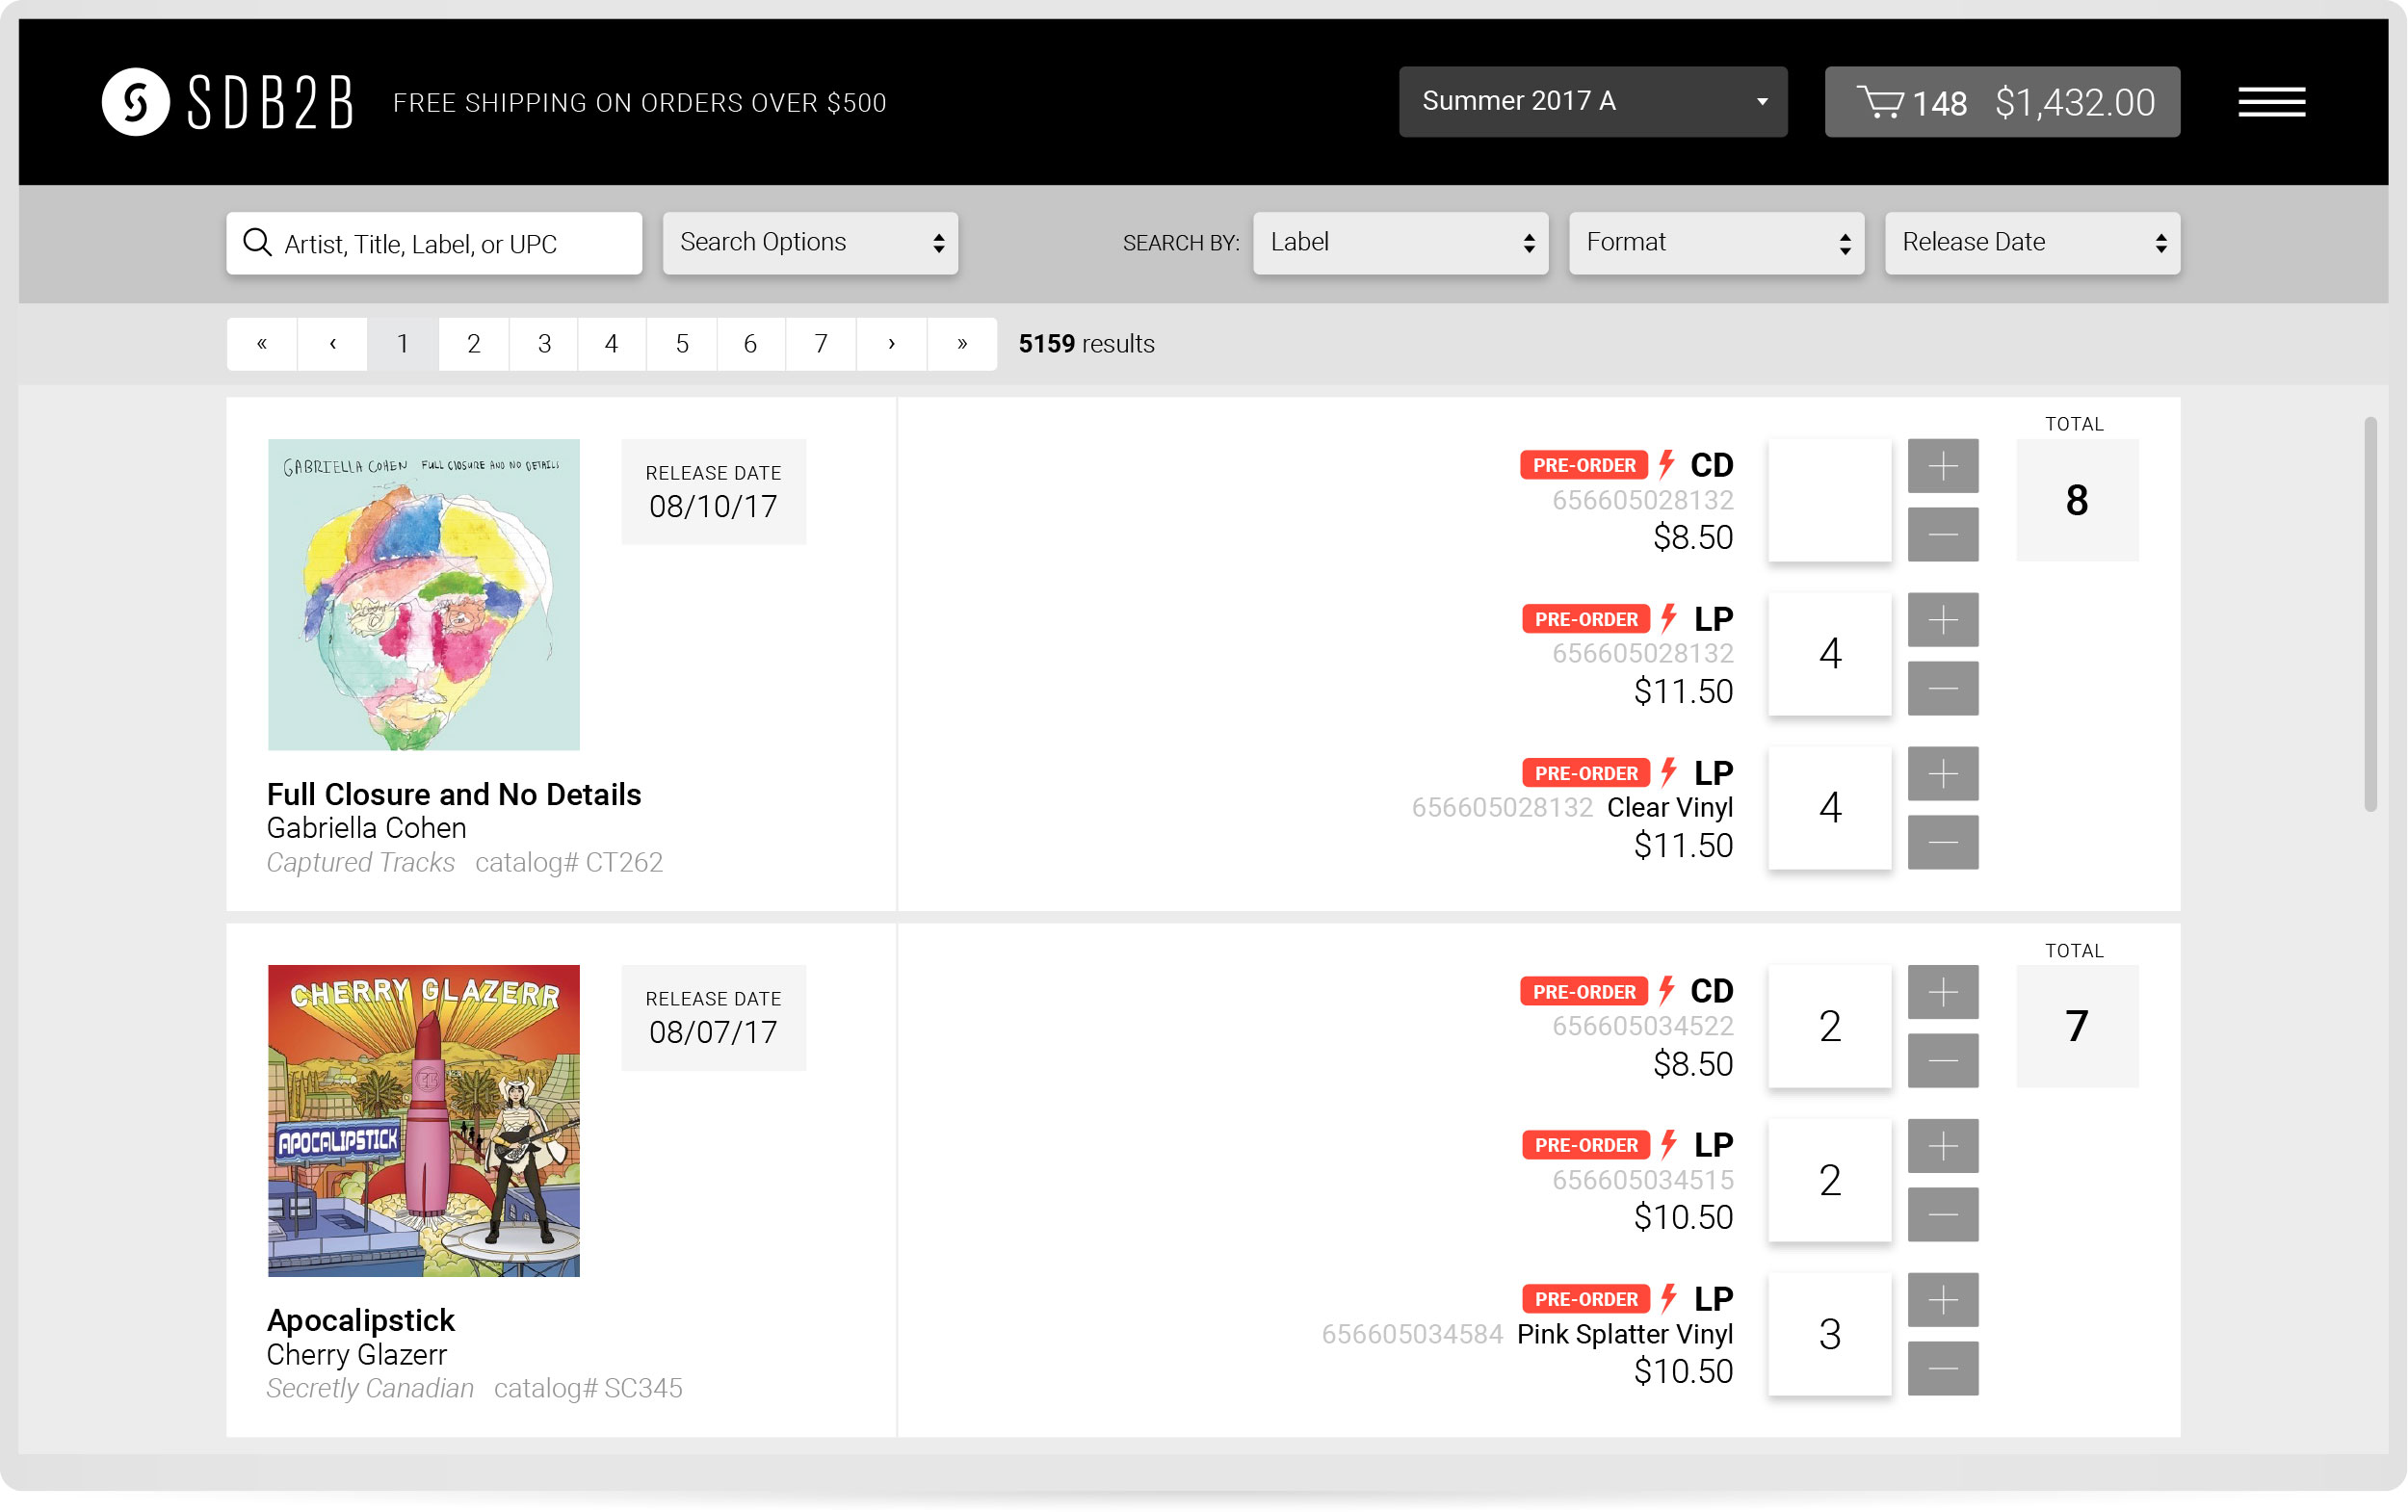Expand the Search Options dropdown
2408x1512 pixels.
pos(810,243)
